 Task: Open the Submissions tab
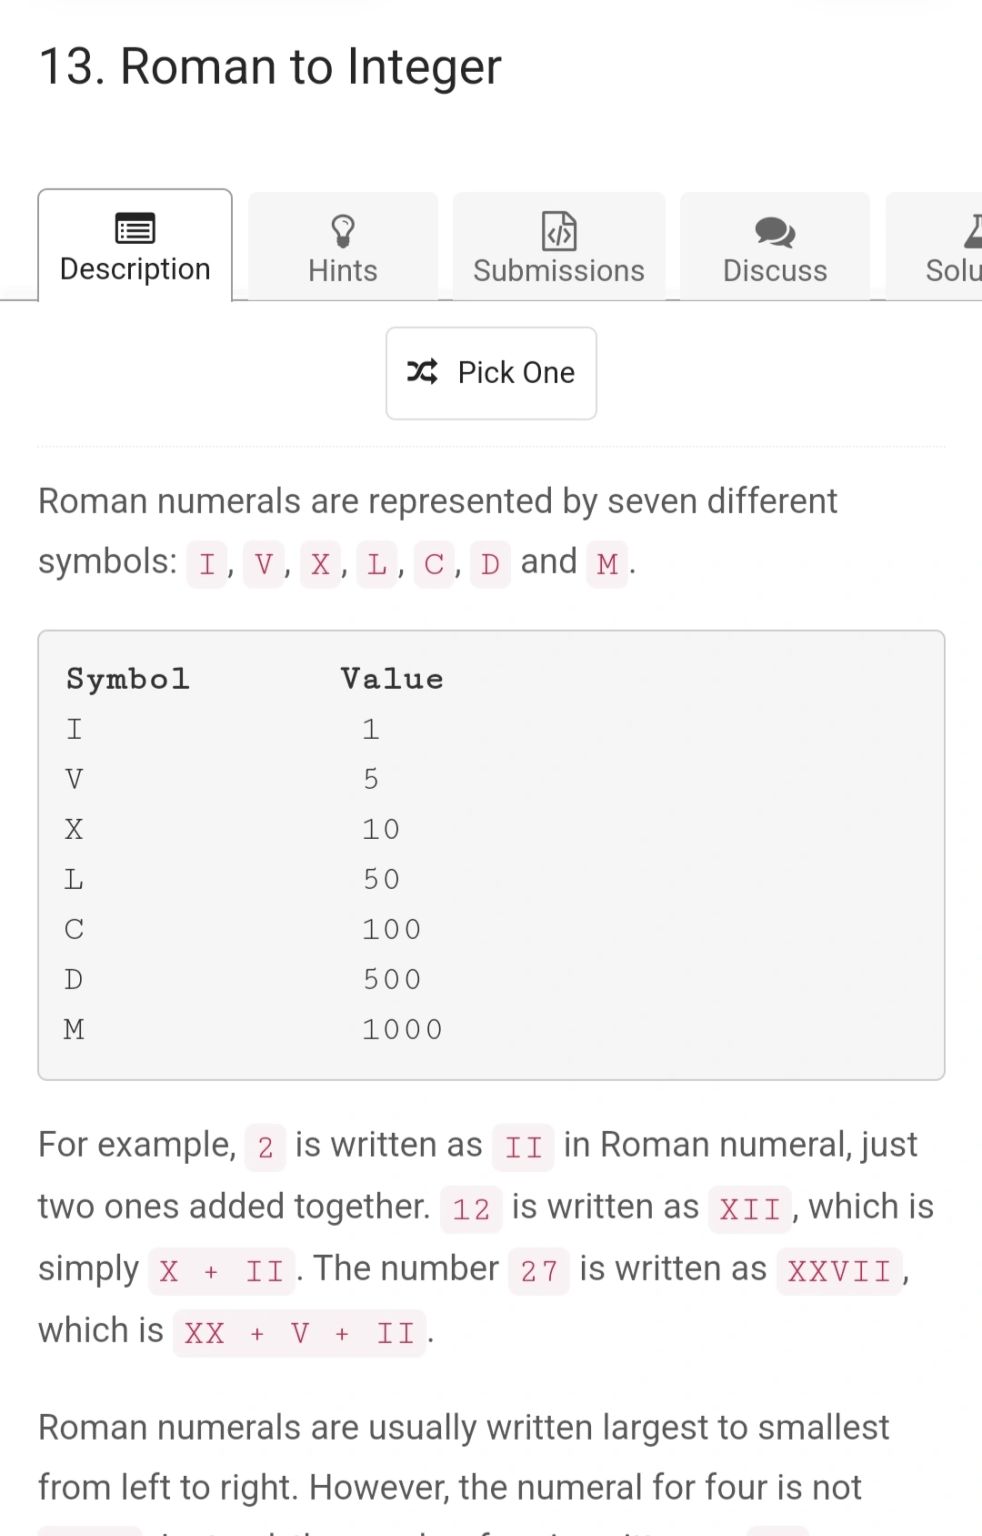[x=559, y=246]
